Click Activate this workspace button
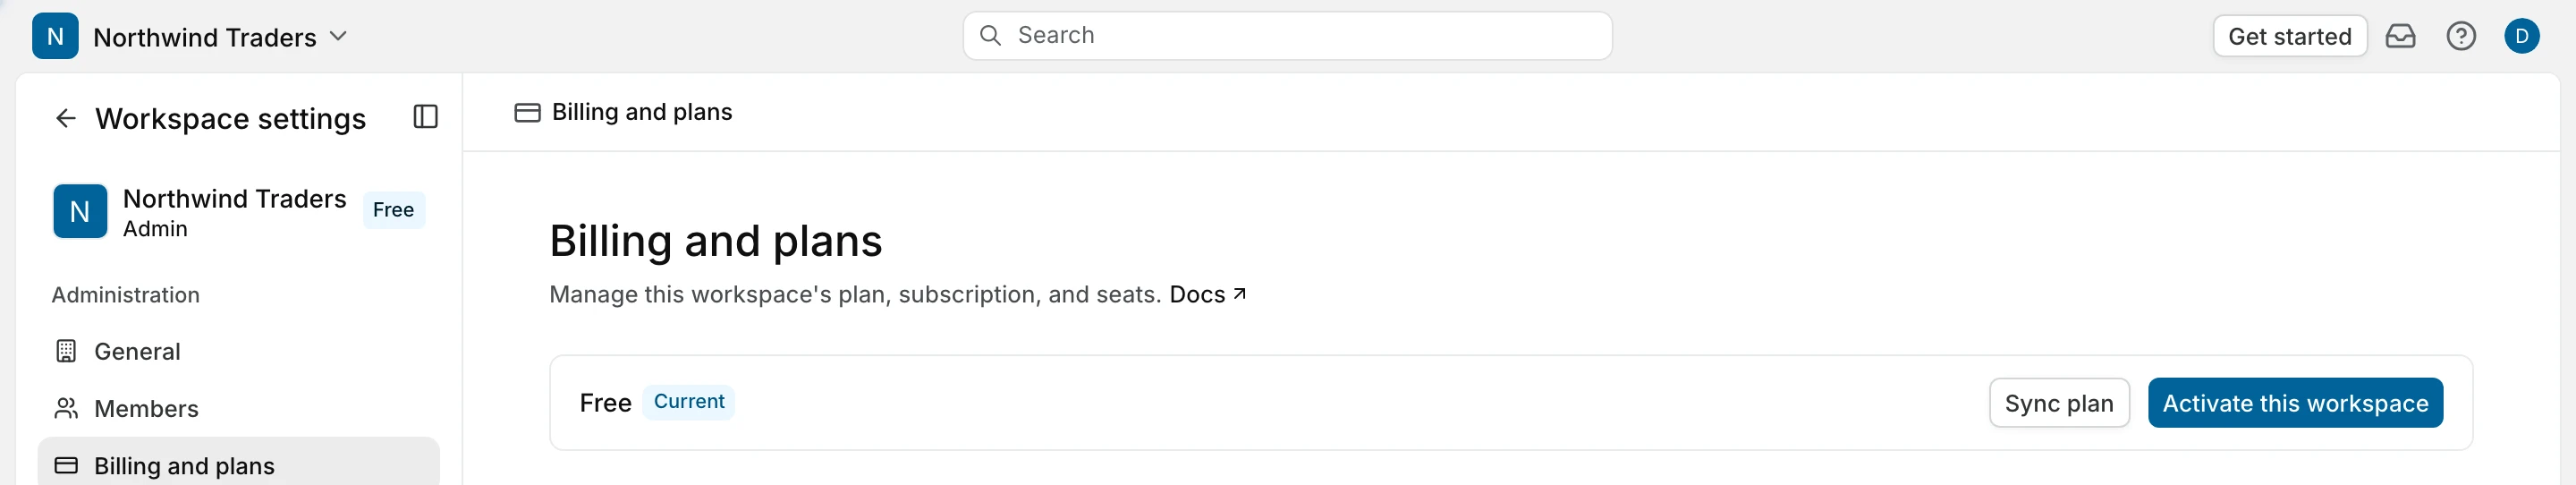The height and width of the screenshot is (485, 2576). pyautogui.click(x=2295, y=403)
